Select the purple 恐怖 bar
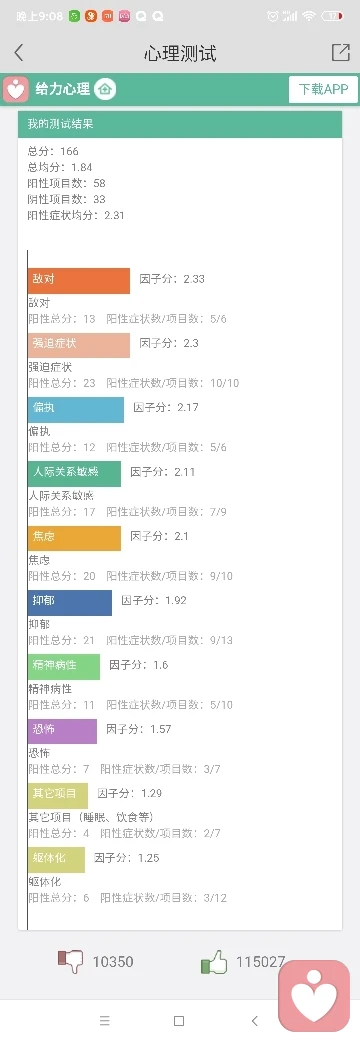The image size is (360, 1042). (62, 731)
